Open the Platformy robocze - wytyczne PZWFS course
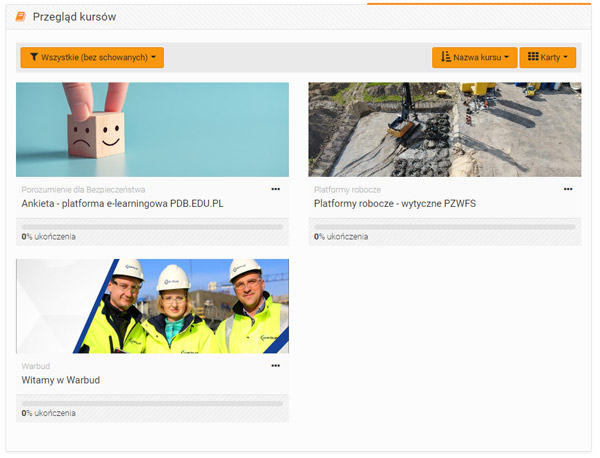Viewport: 600px width, 458px height. pos(395,204)
